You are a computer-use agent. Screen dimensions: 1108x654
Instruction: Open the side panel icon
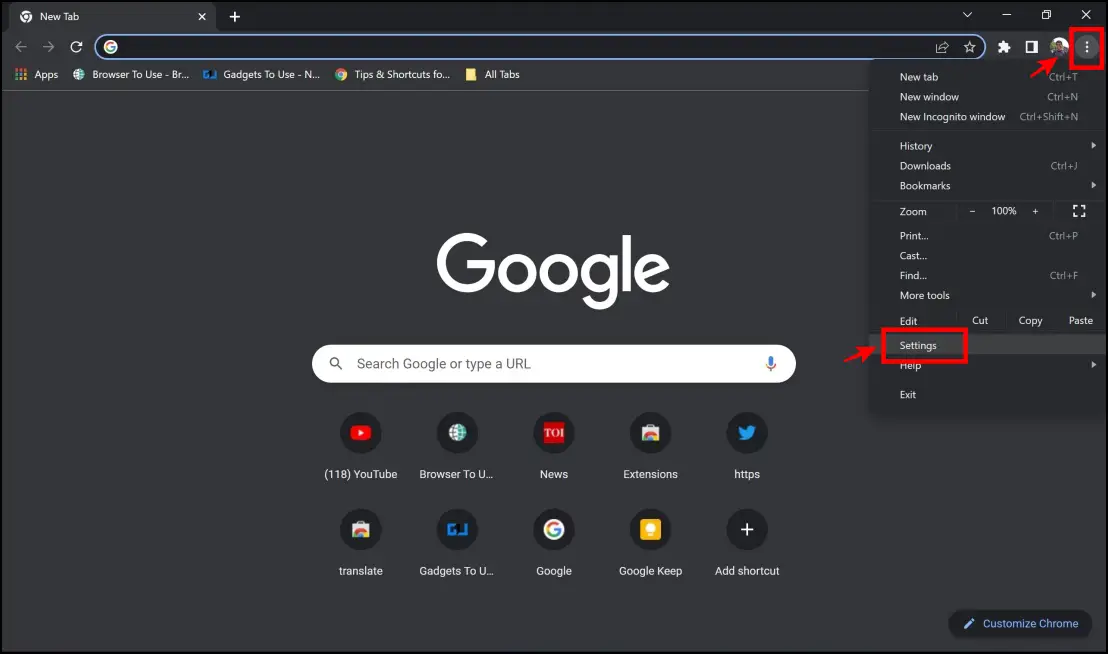click(1032, 47)
